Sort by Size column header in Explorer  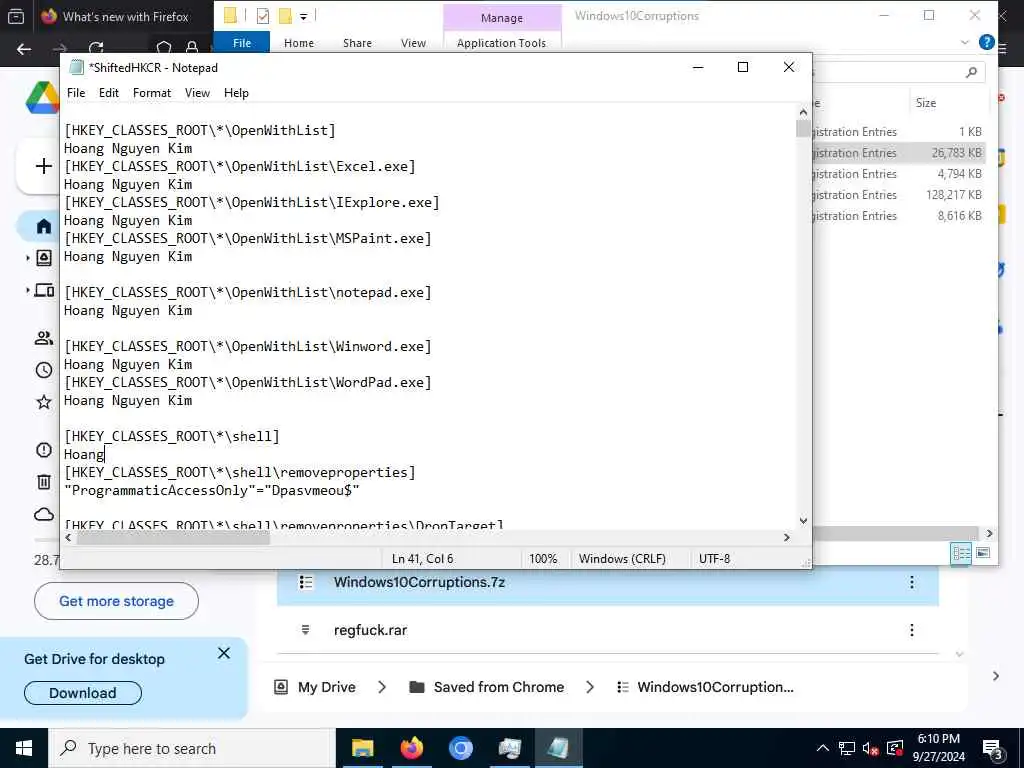pyautogui.click(x=925, y=103)
